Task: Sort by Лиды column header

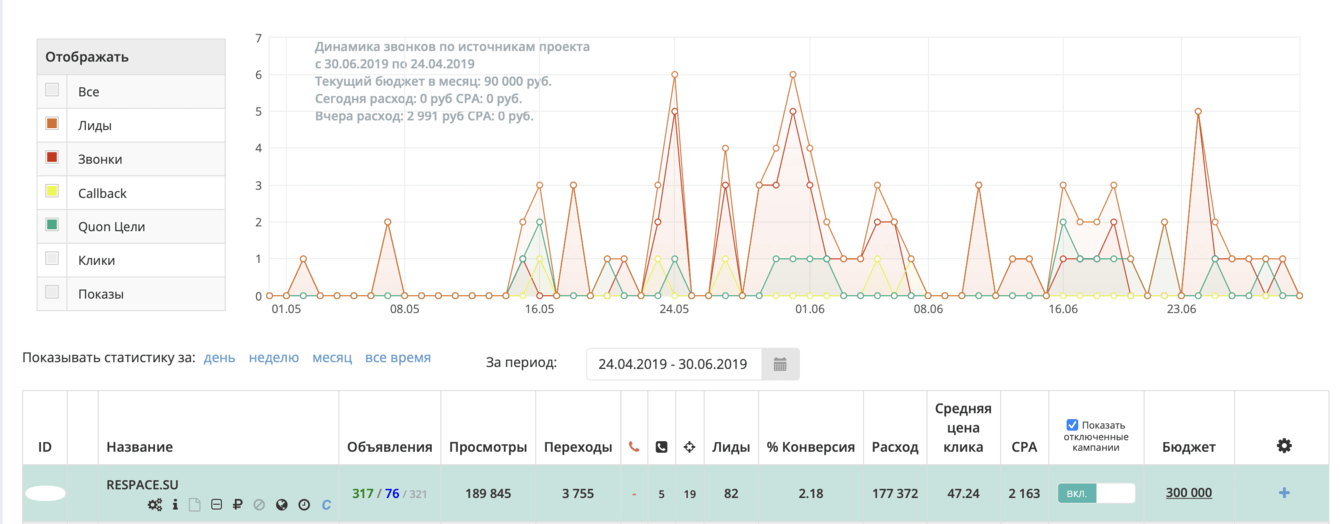Action: coord(731,447)
